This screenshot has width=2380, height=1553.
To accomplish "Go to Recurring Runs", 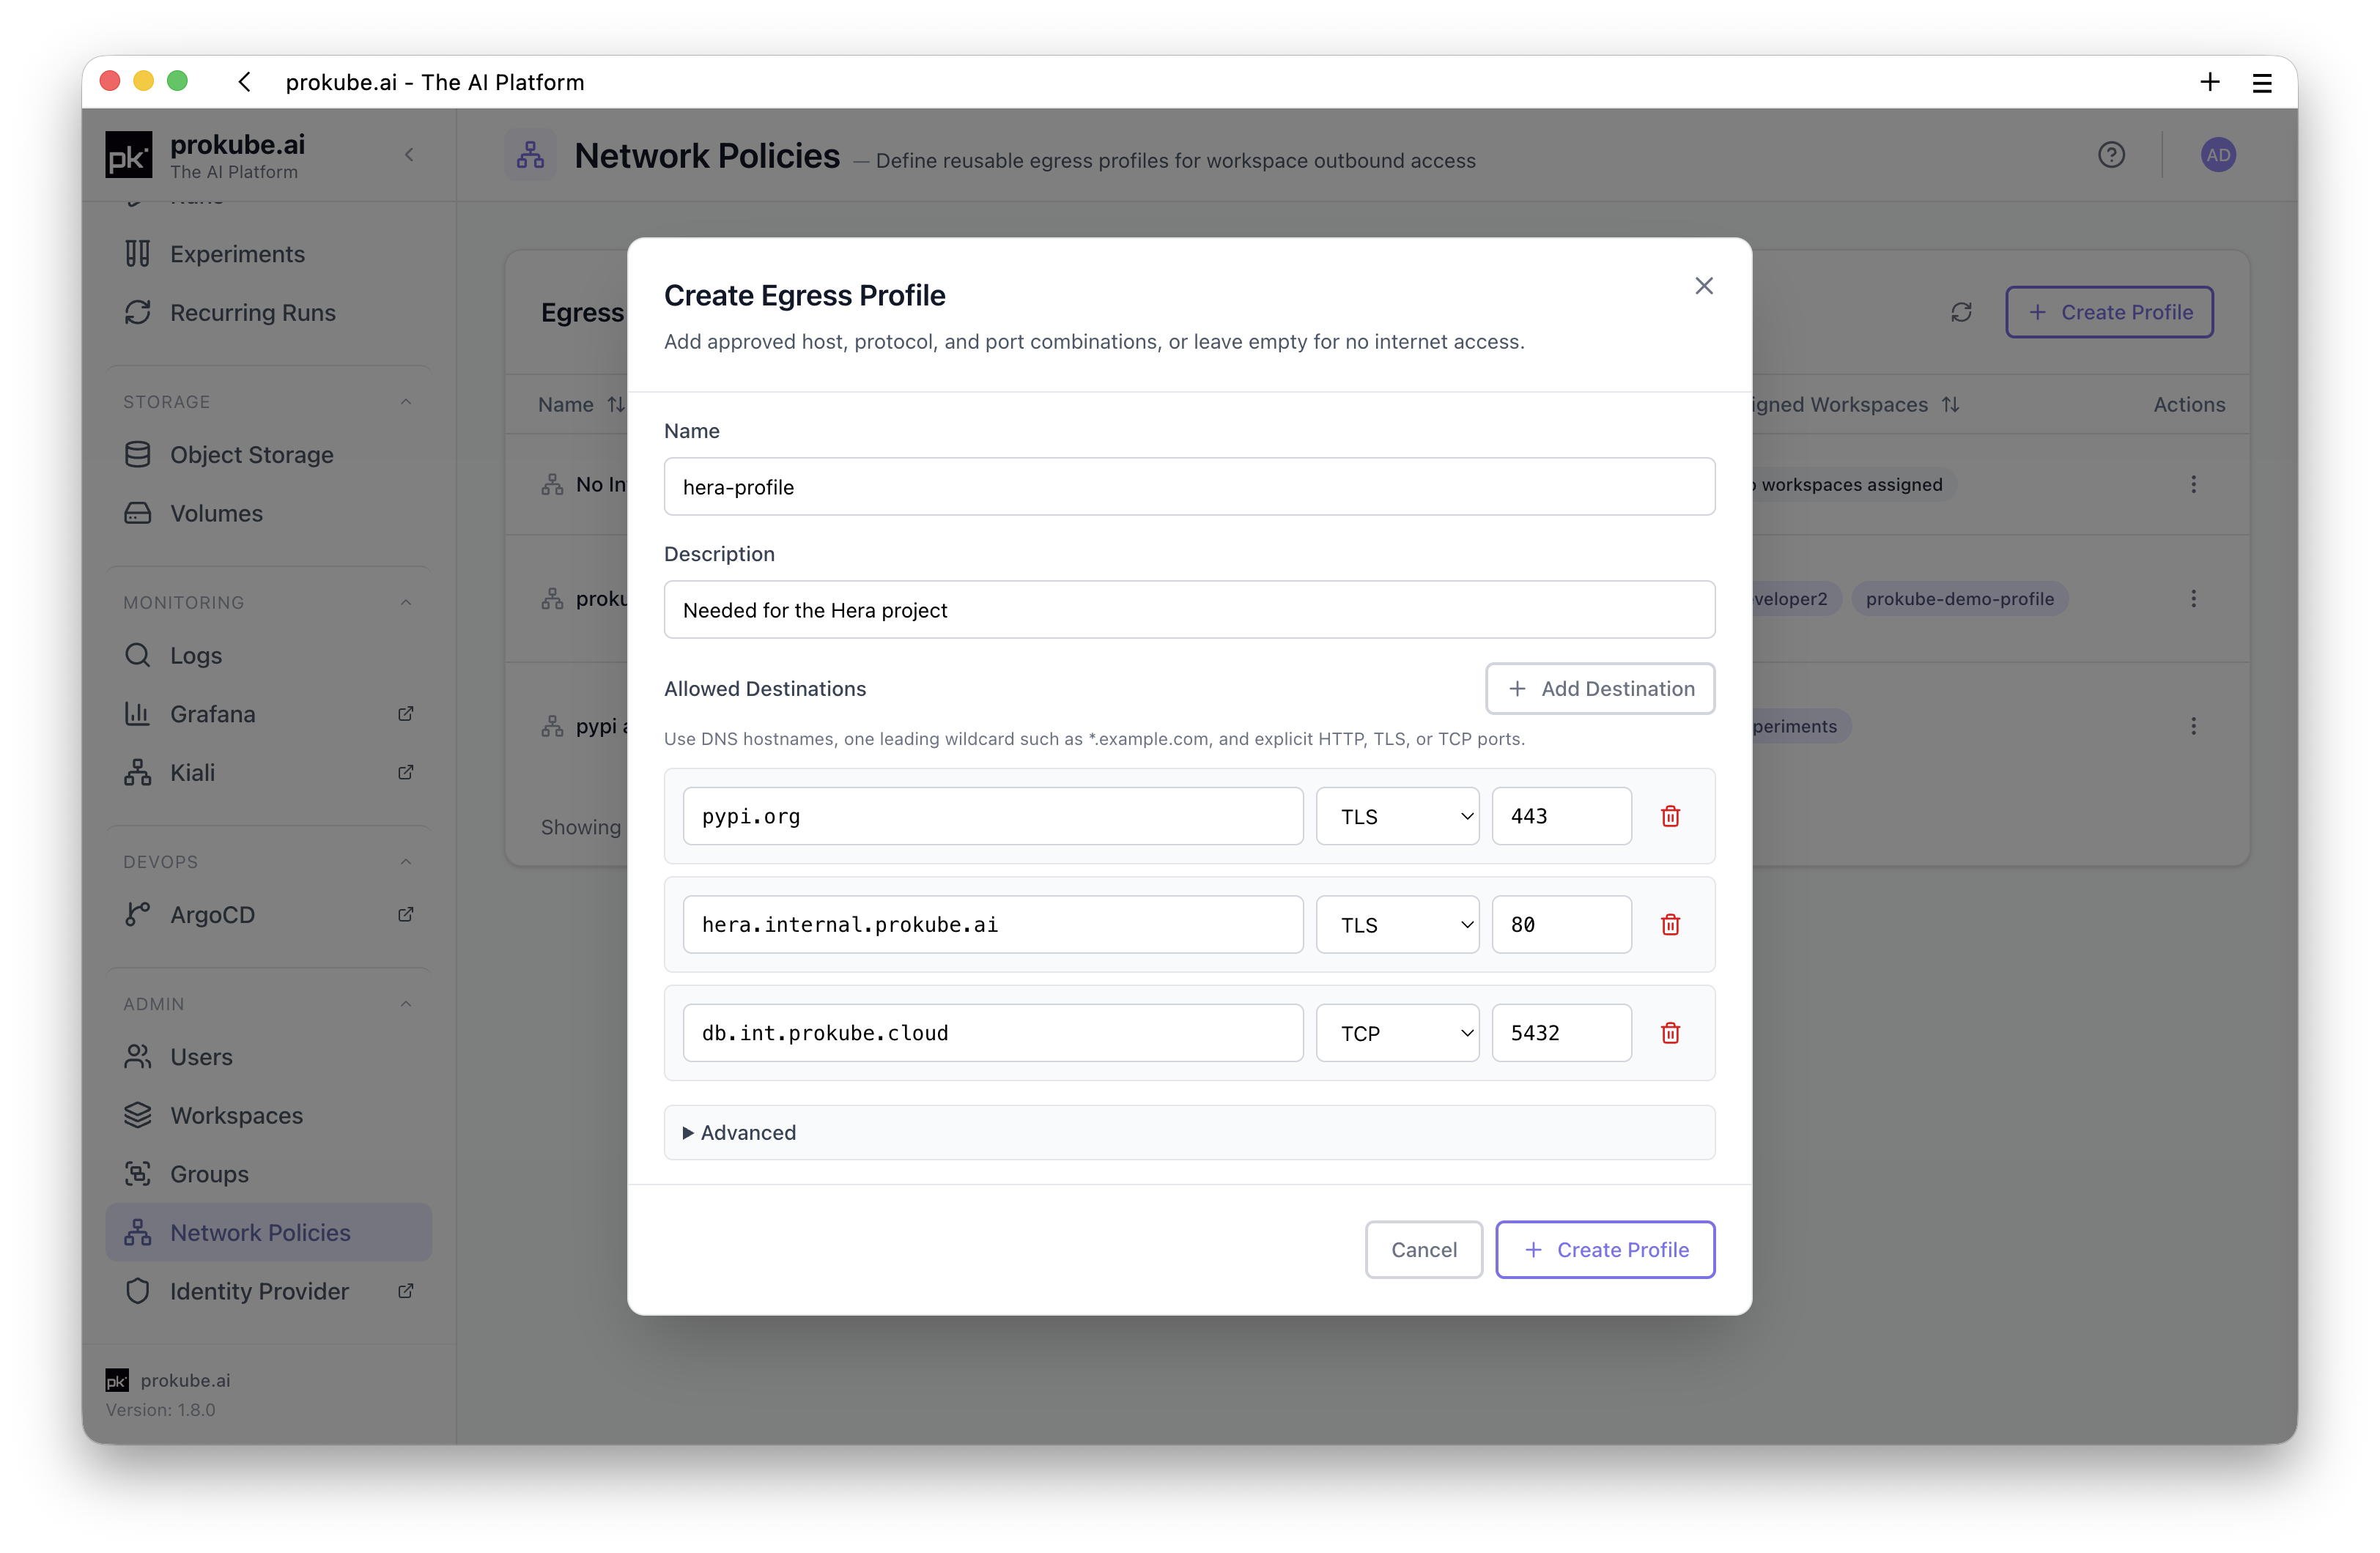I will [268, 312].
